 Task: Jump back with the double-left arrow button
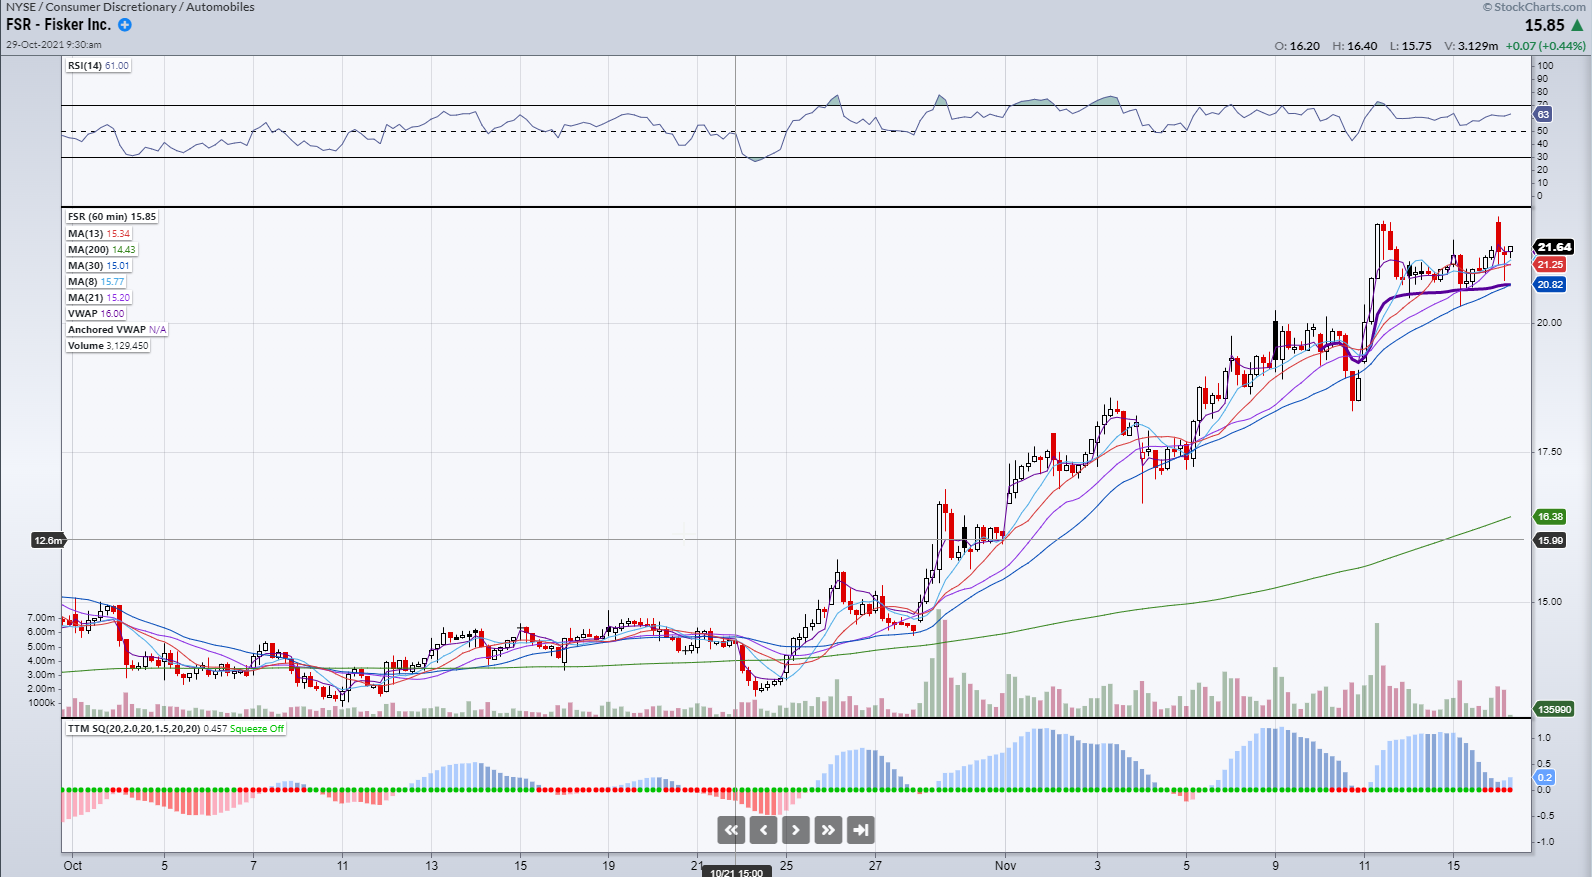click(731, 829)
